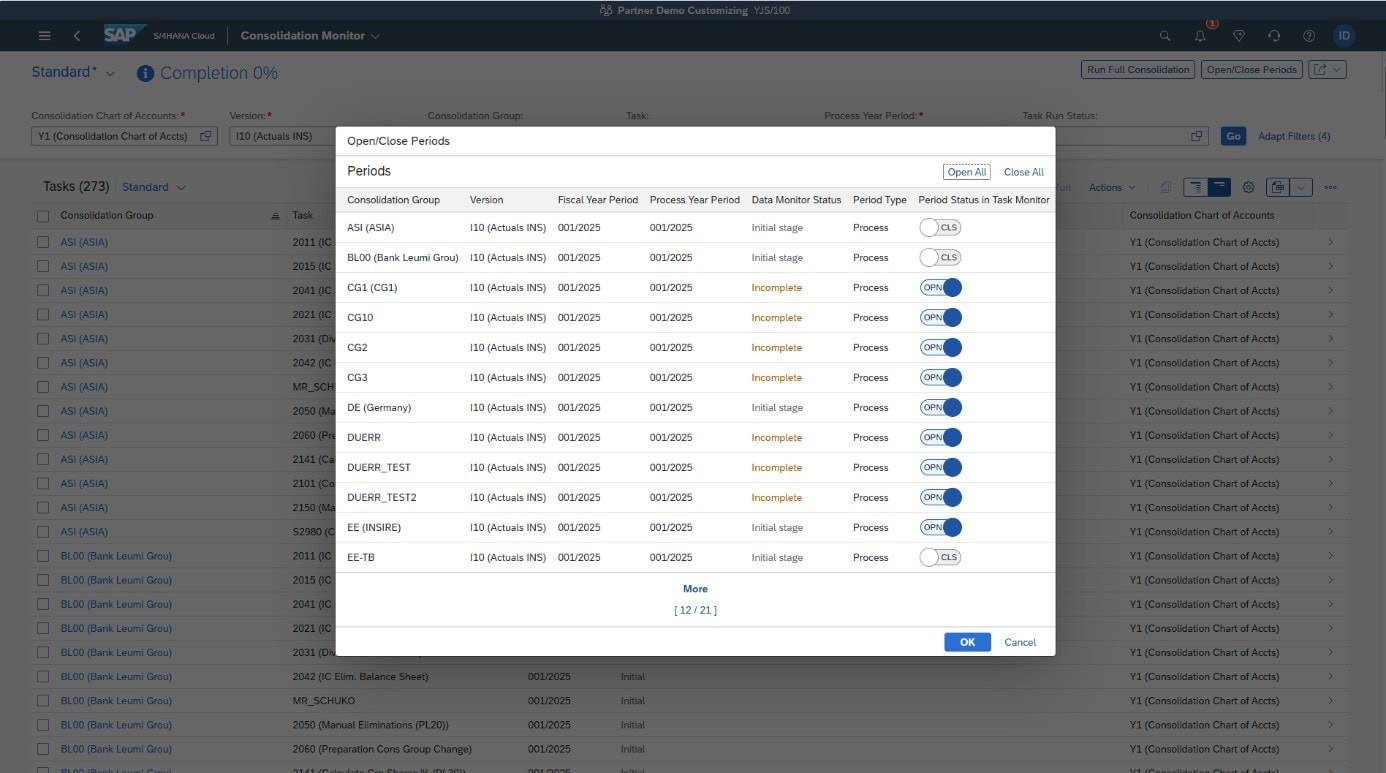Click the back arrow in header

[77, 36]
